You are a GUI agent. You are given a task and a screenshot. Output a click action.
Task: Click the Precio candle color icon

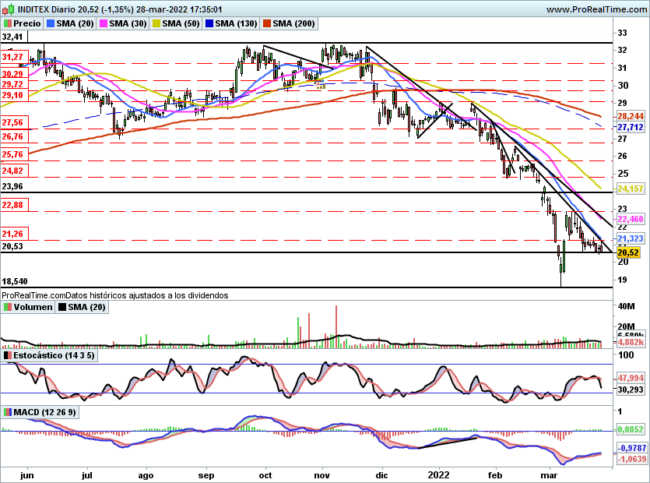coord(8,24)
